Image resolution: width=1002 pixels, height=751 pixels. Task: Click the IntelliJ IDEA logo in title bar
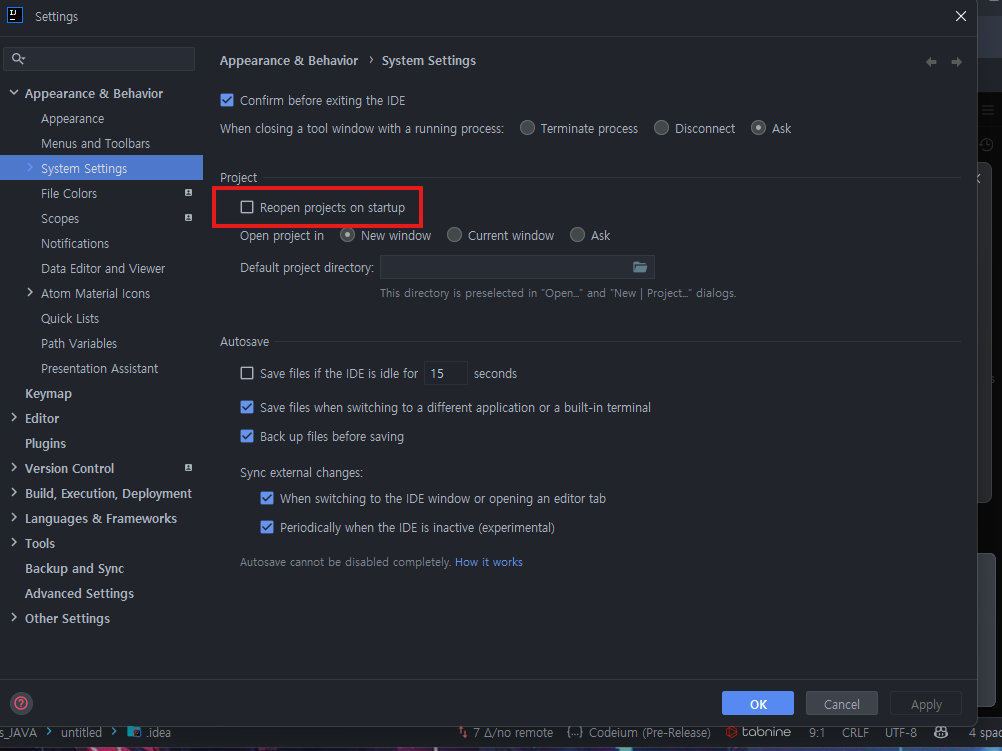pos(15,15)
